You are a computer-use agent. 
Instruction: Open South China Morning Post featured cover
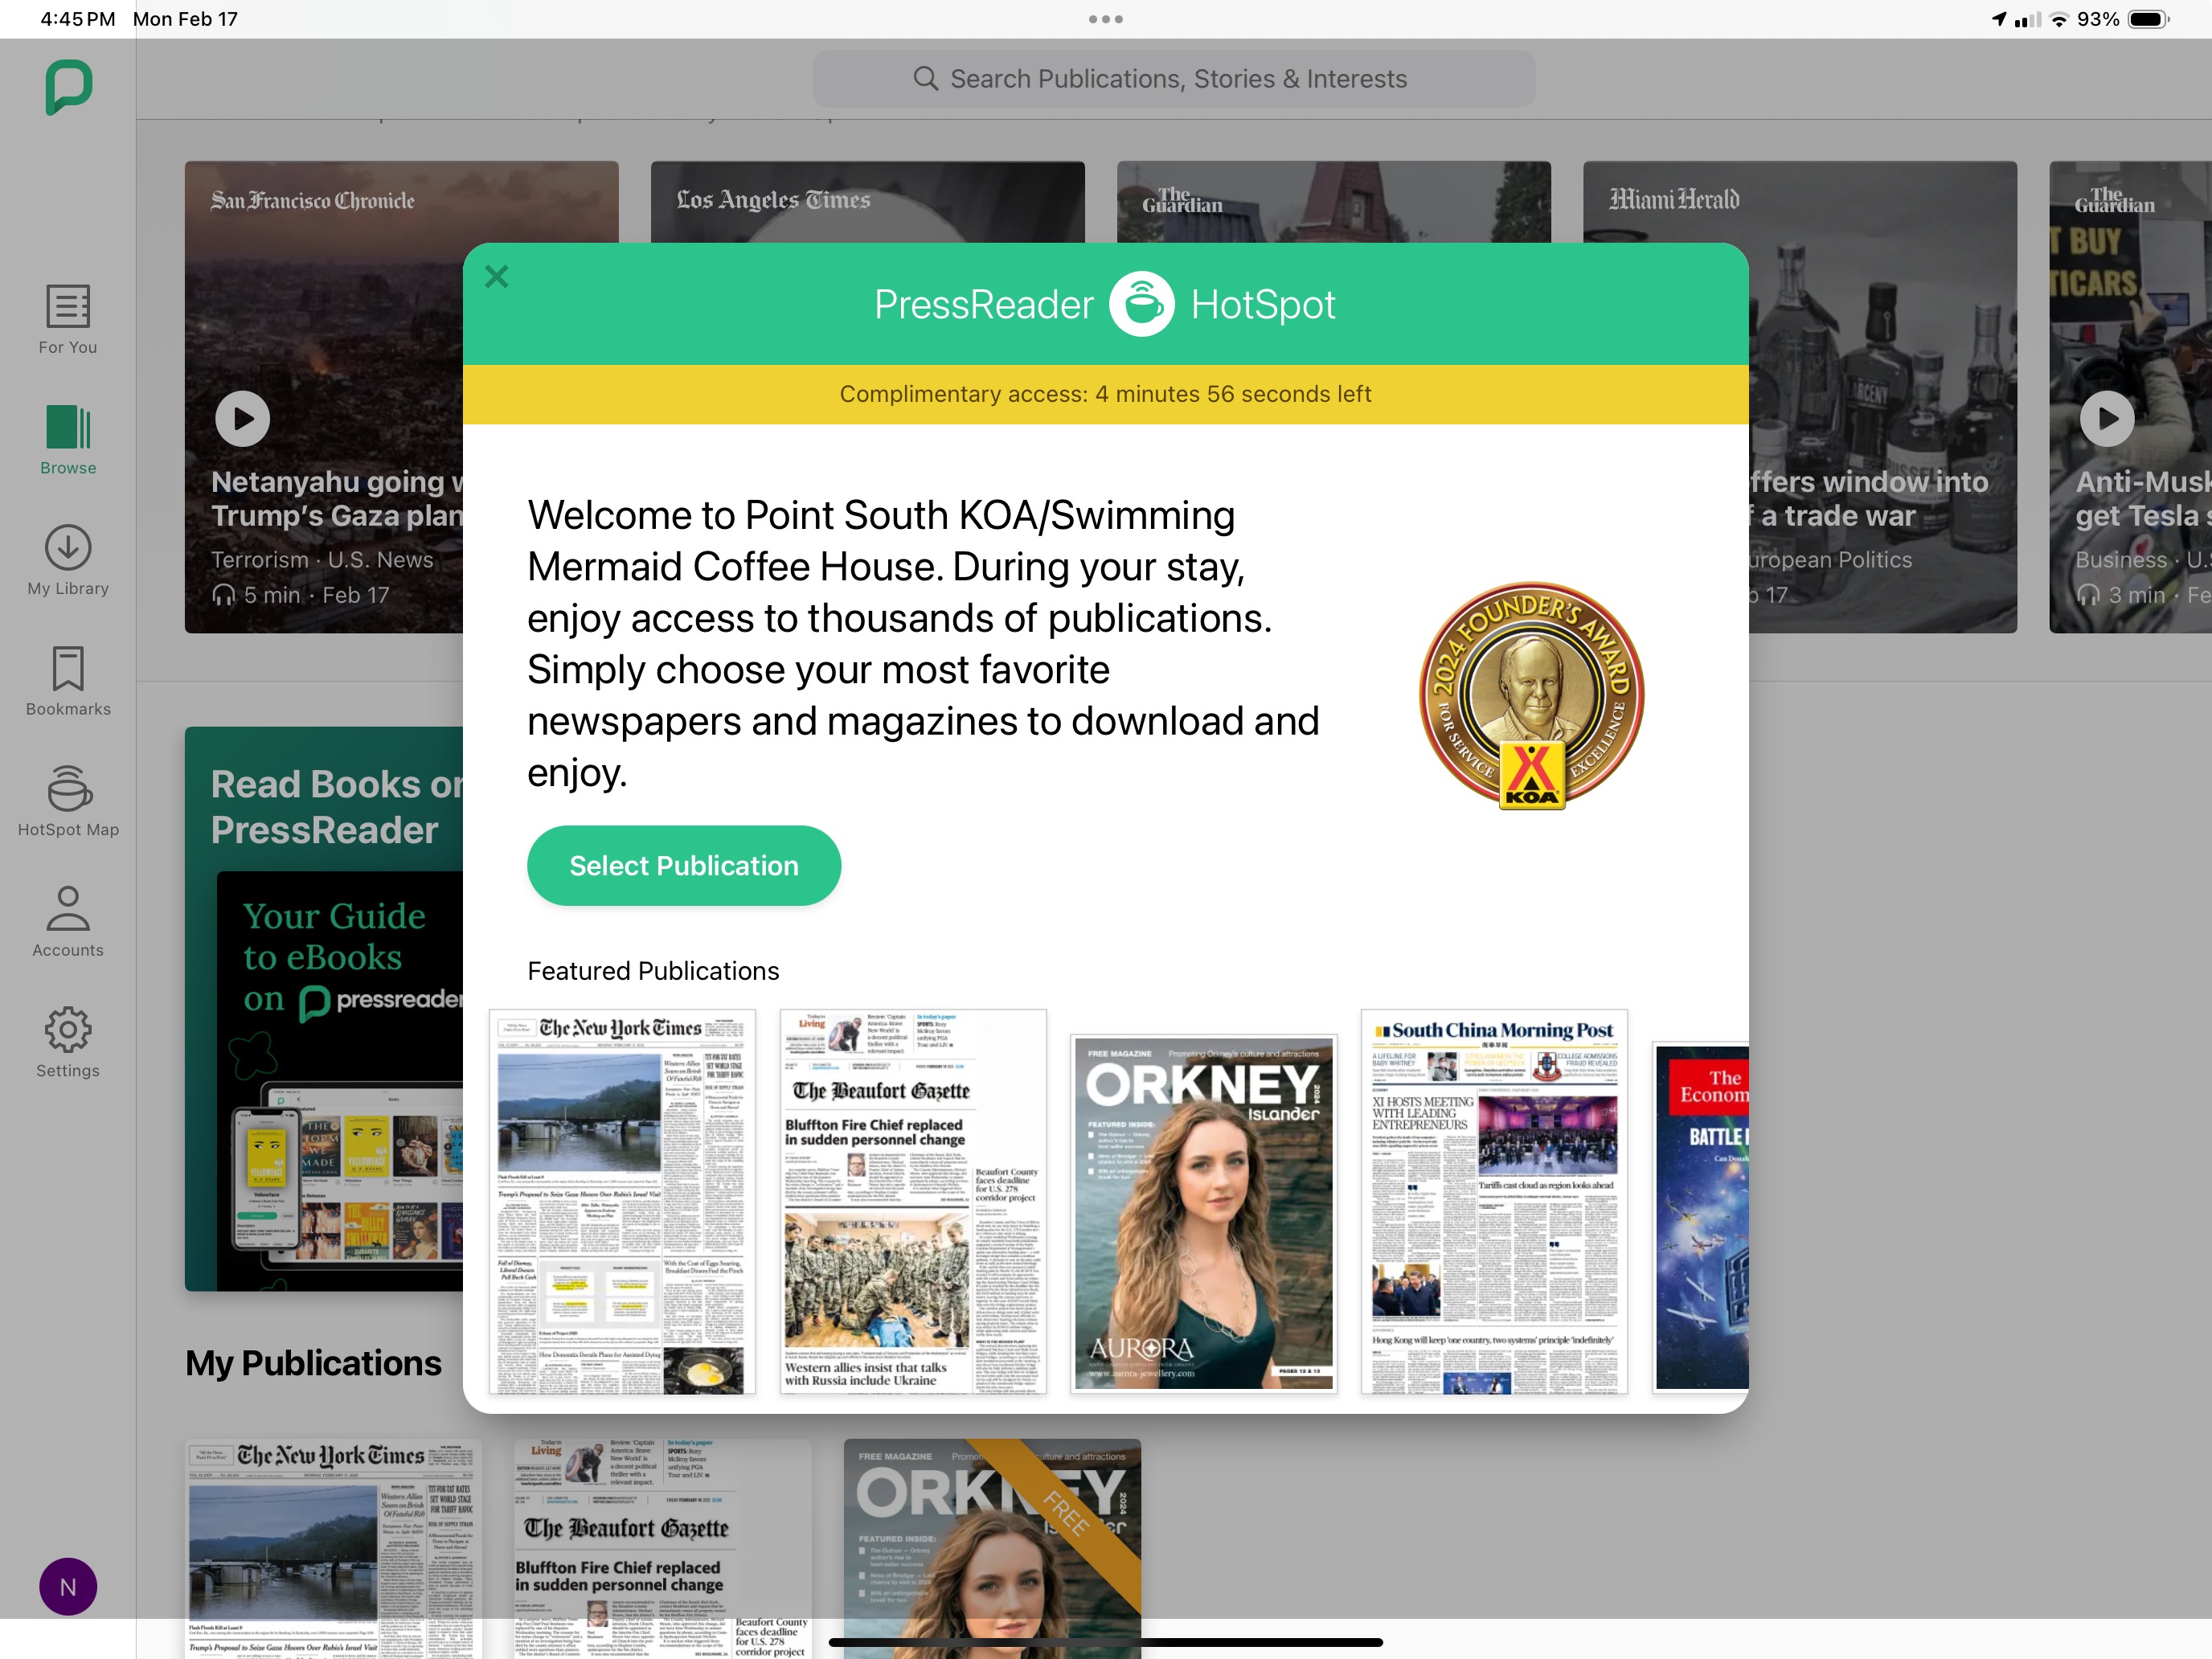pyautogui.click(x=1494, y=1202)
